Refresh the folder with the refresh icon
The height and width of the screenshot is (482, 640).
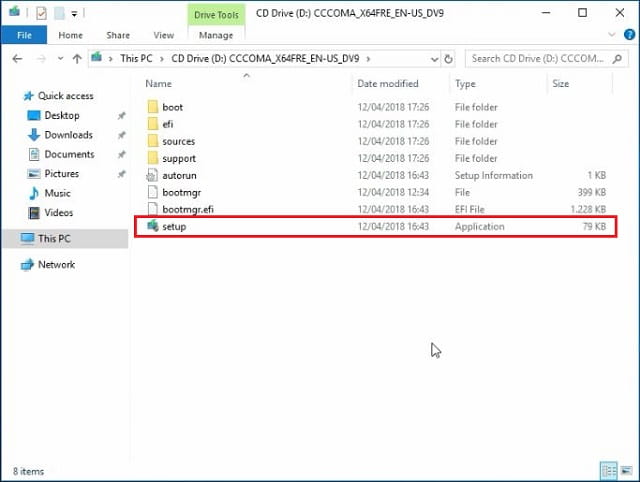pyautogui.click(x=448, y=59)
